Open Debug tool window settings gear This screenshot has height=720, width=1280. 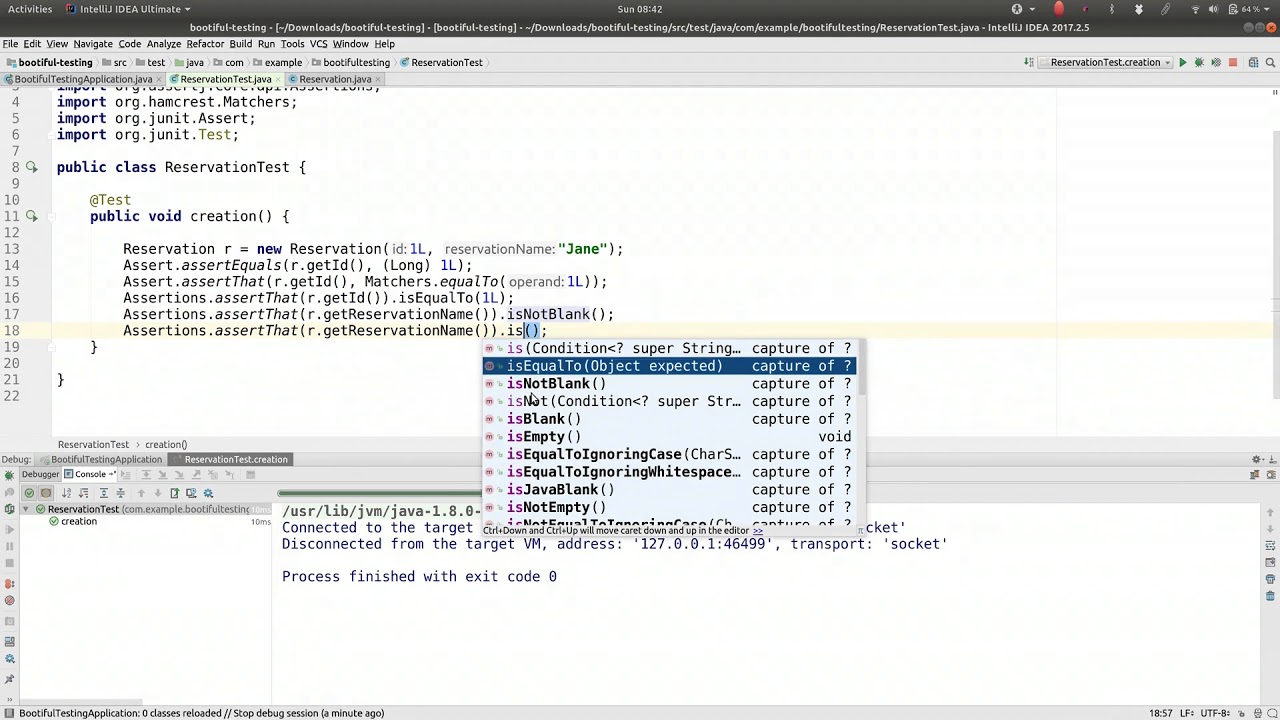(x=1257, y=459)
